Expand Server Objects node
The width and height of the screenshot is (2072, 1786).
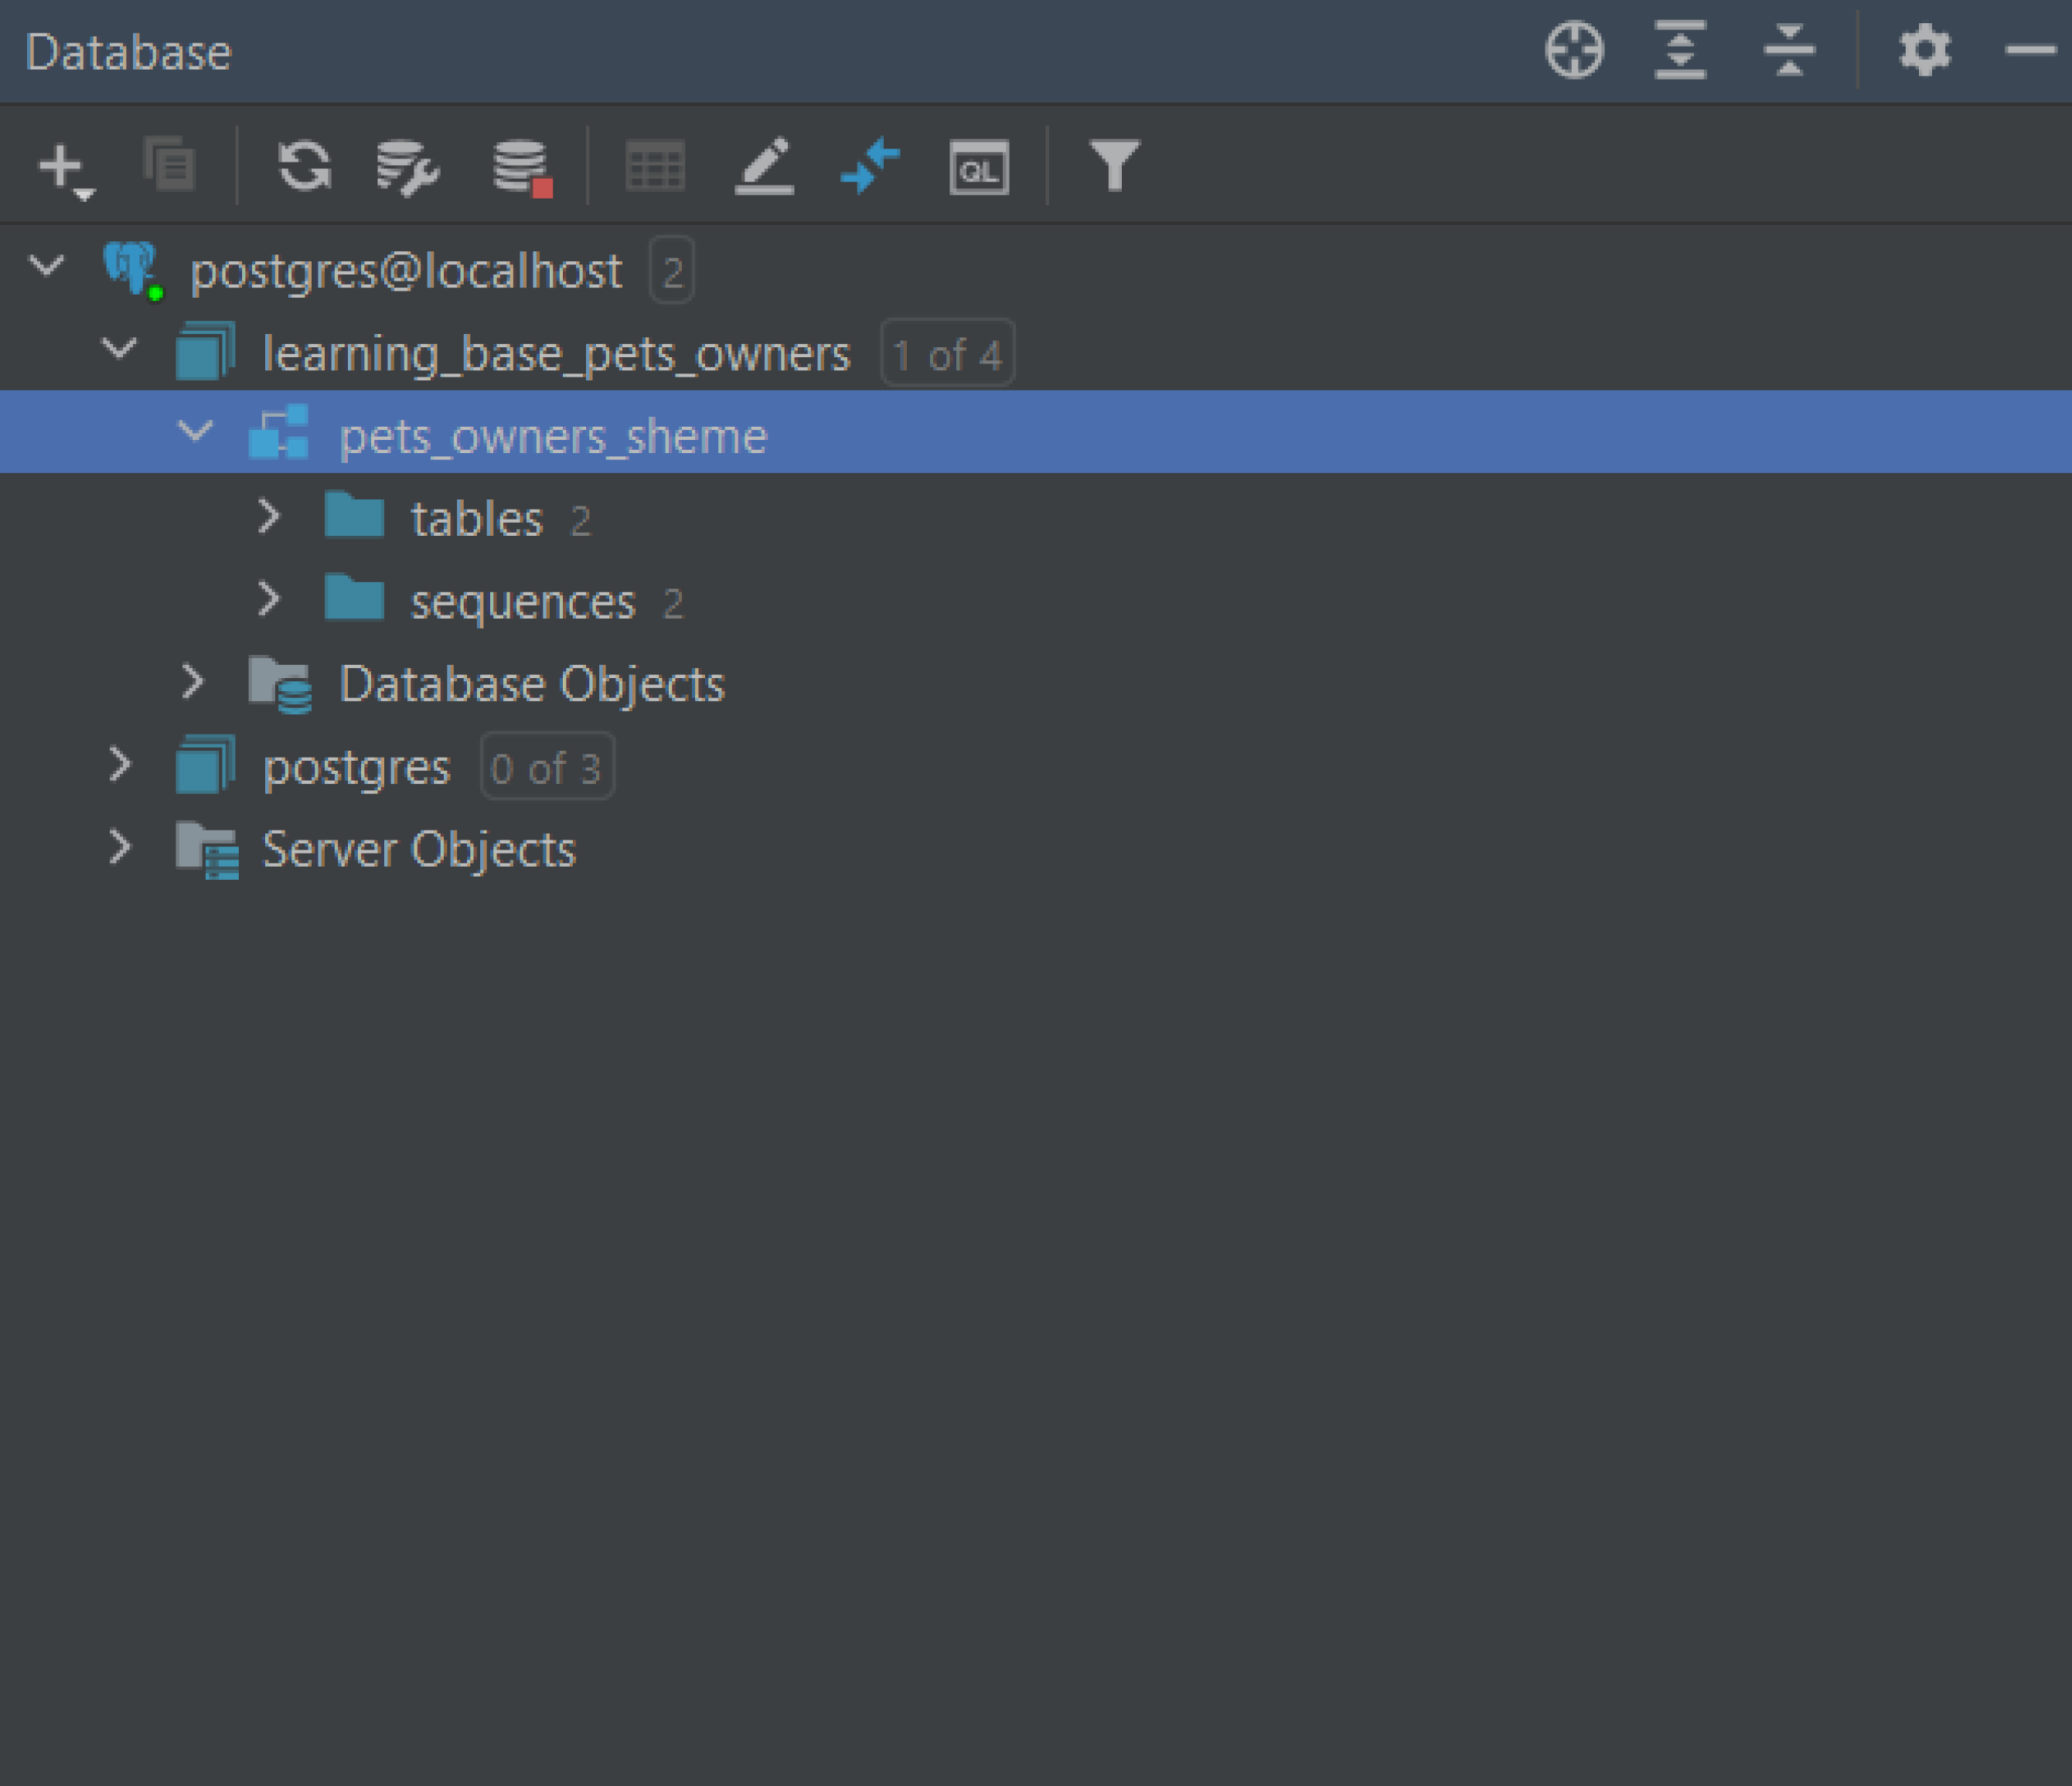(x=120, y=848)
